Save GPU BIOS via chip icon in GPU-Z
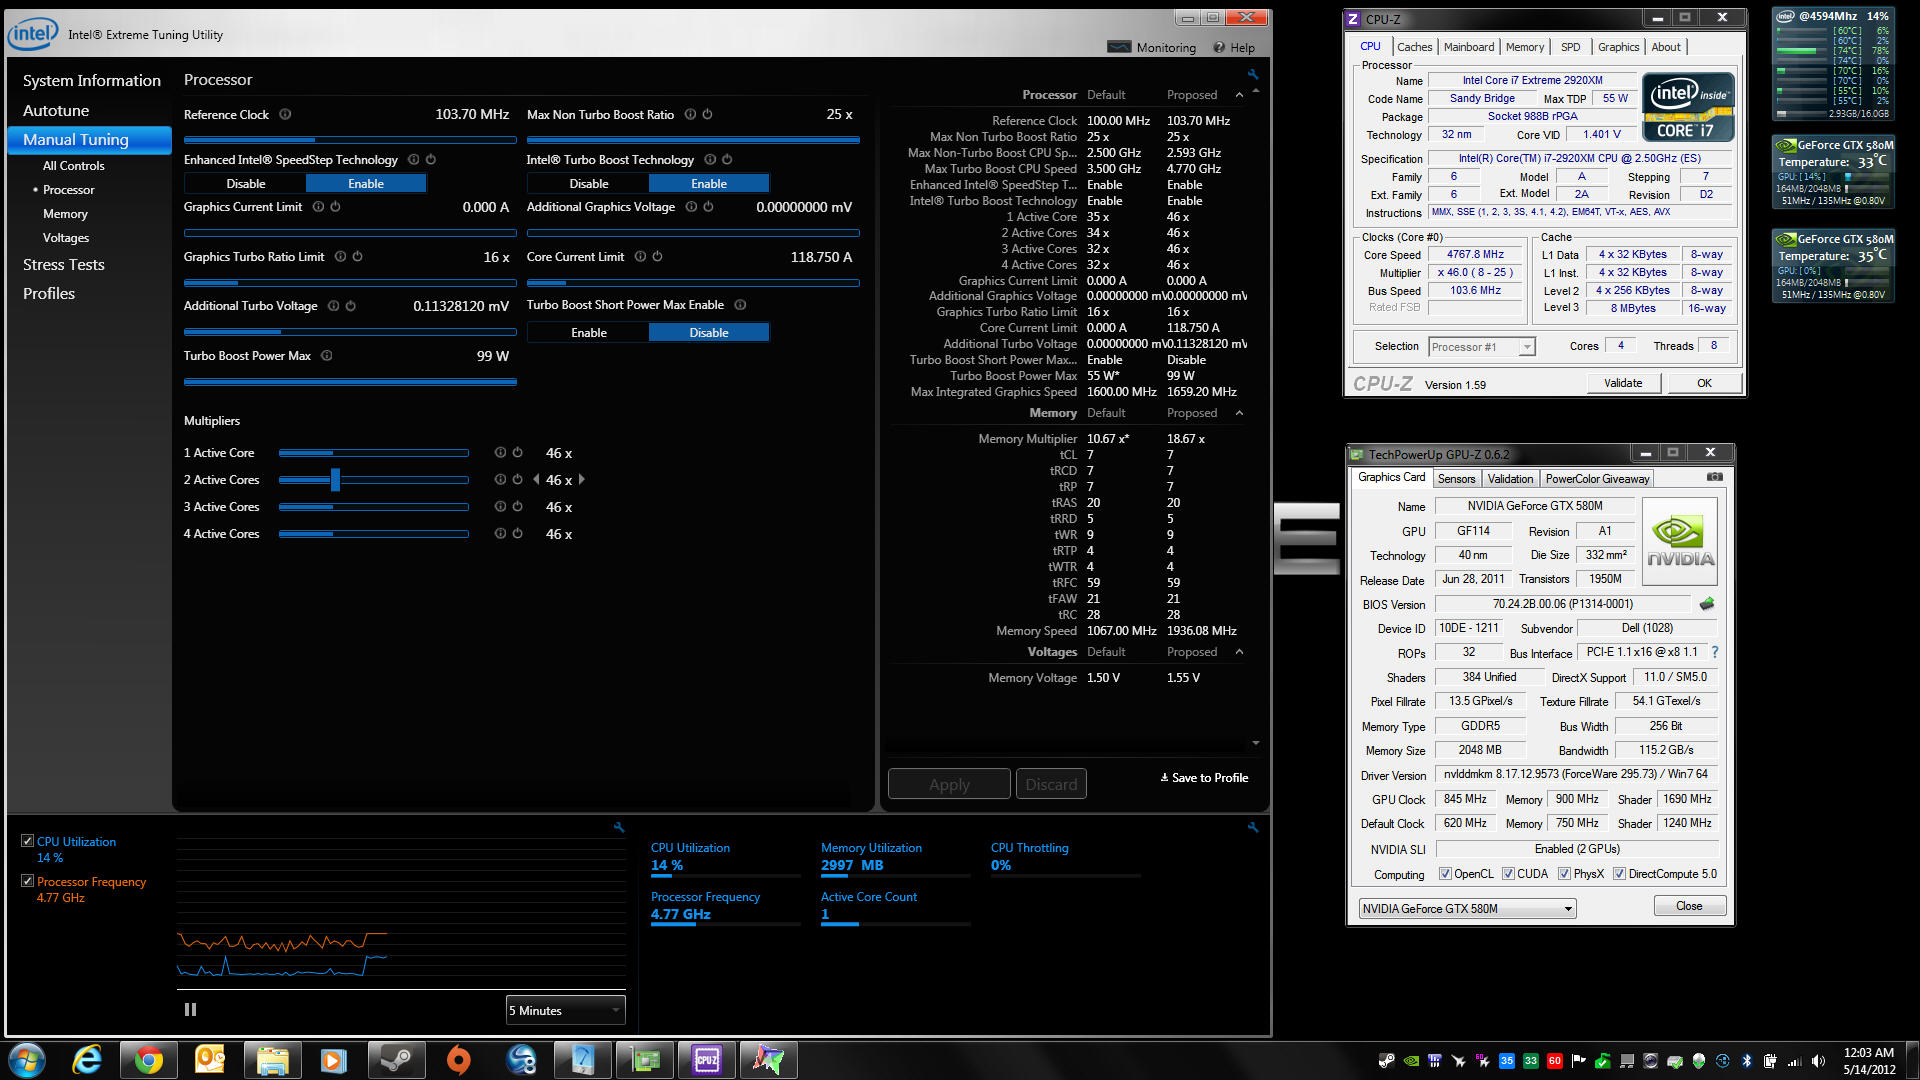 (1707, 604)
